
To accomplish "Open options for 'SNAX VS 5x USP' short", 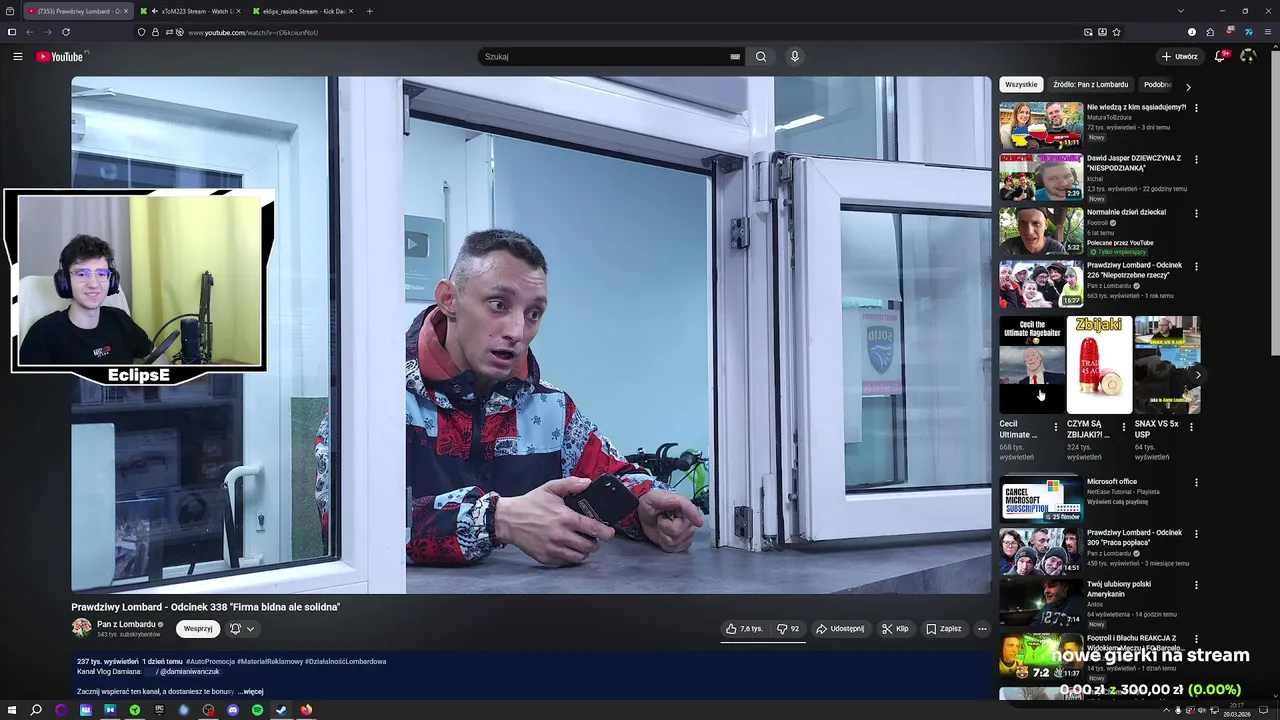I will click(x=1191, y=427).
